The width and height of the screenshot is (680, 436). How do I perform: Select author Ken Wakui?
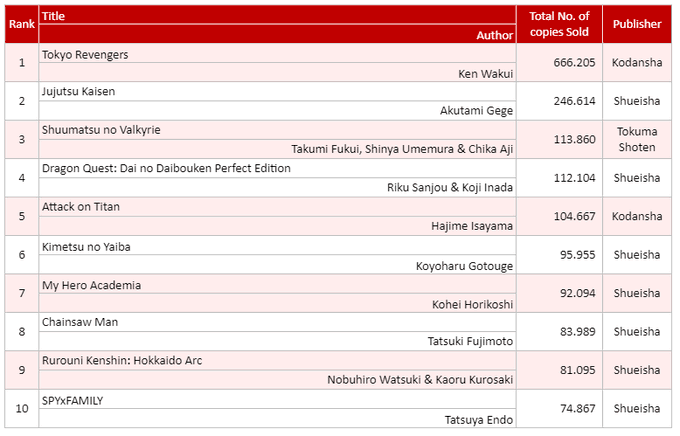pos(485,74)
